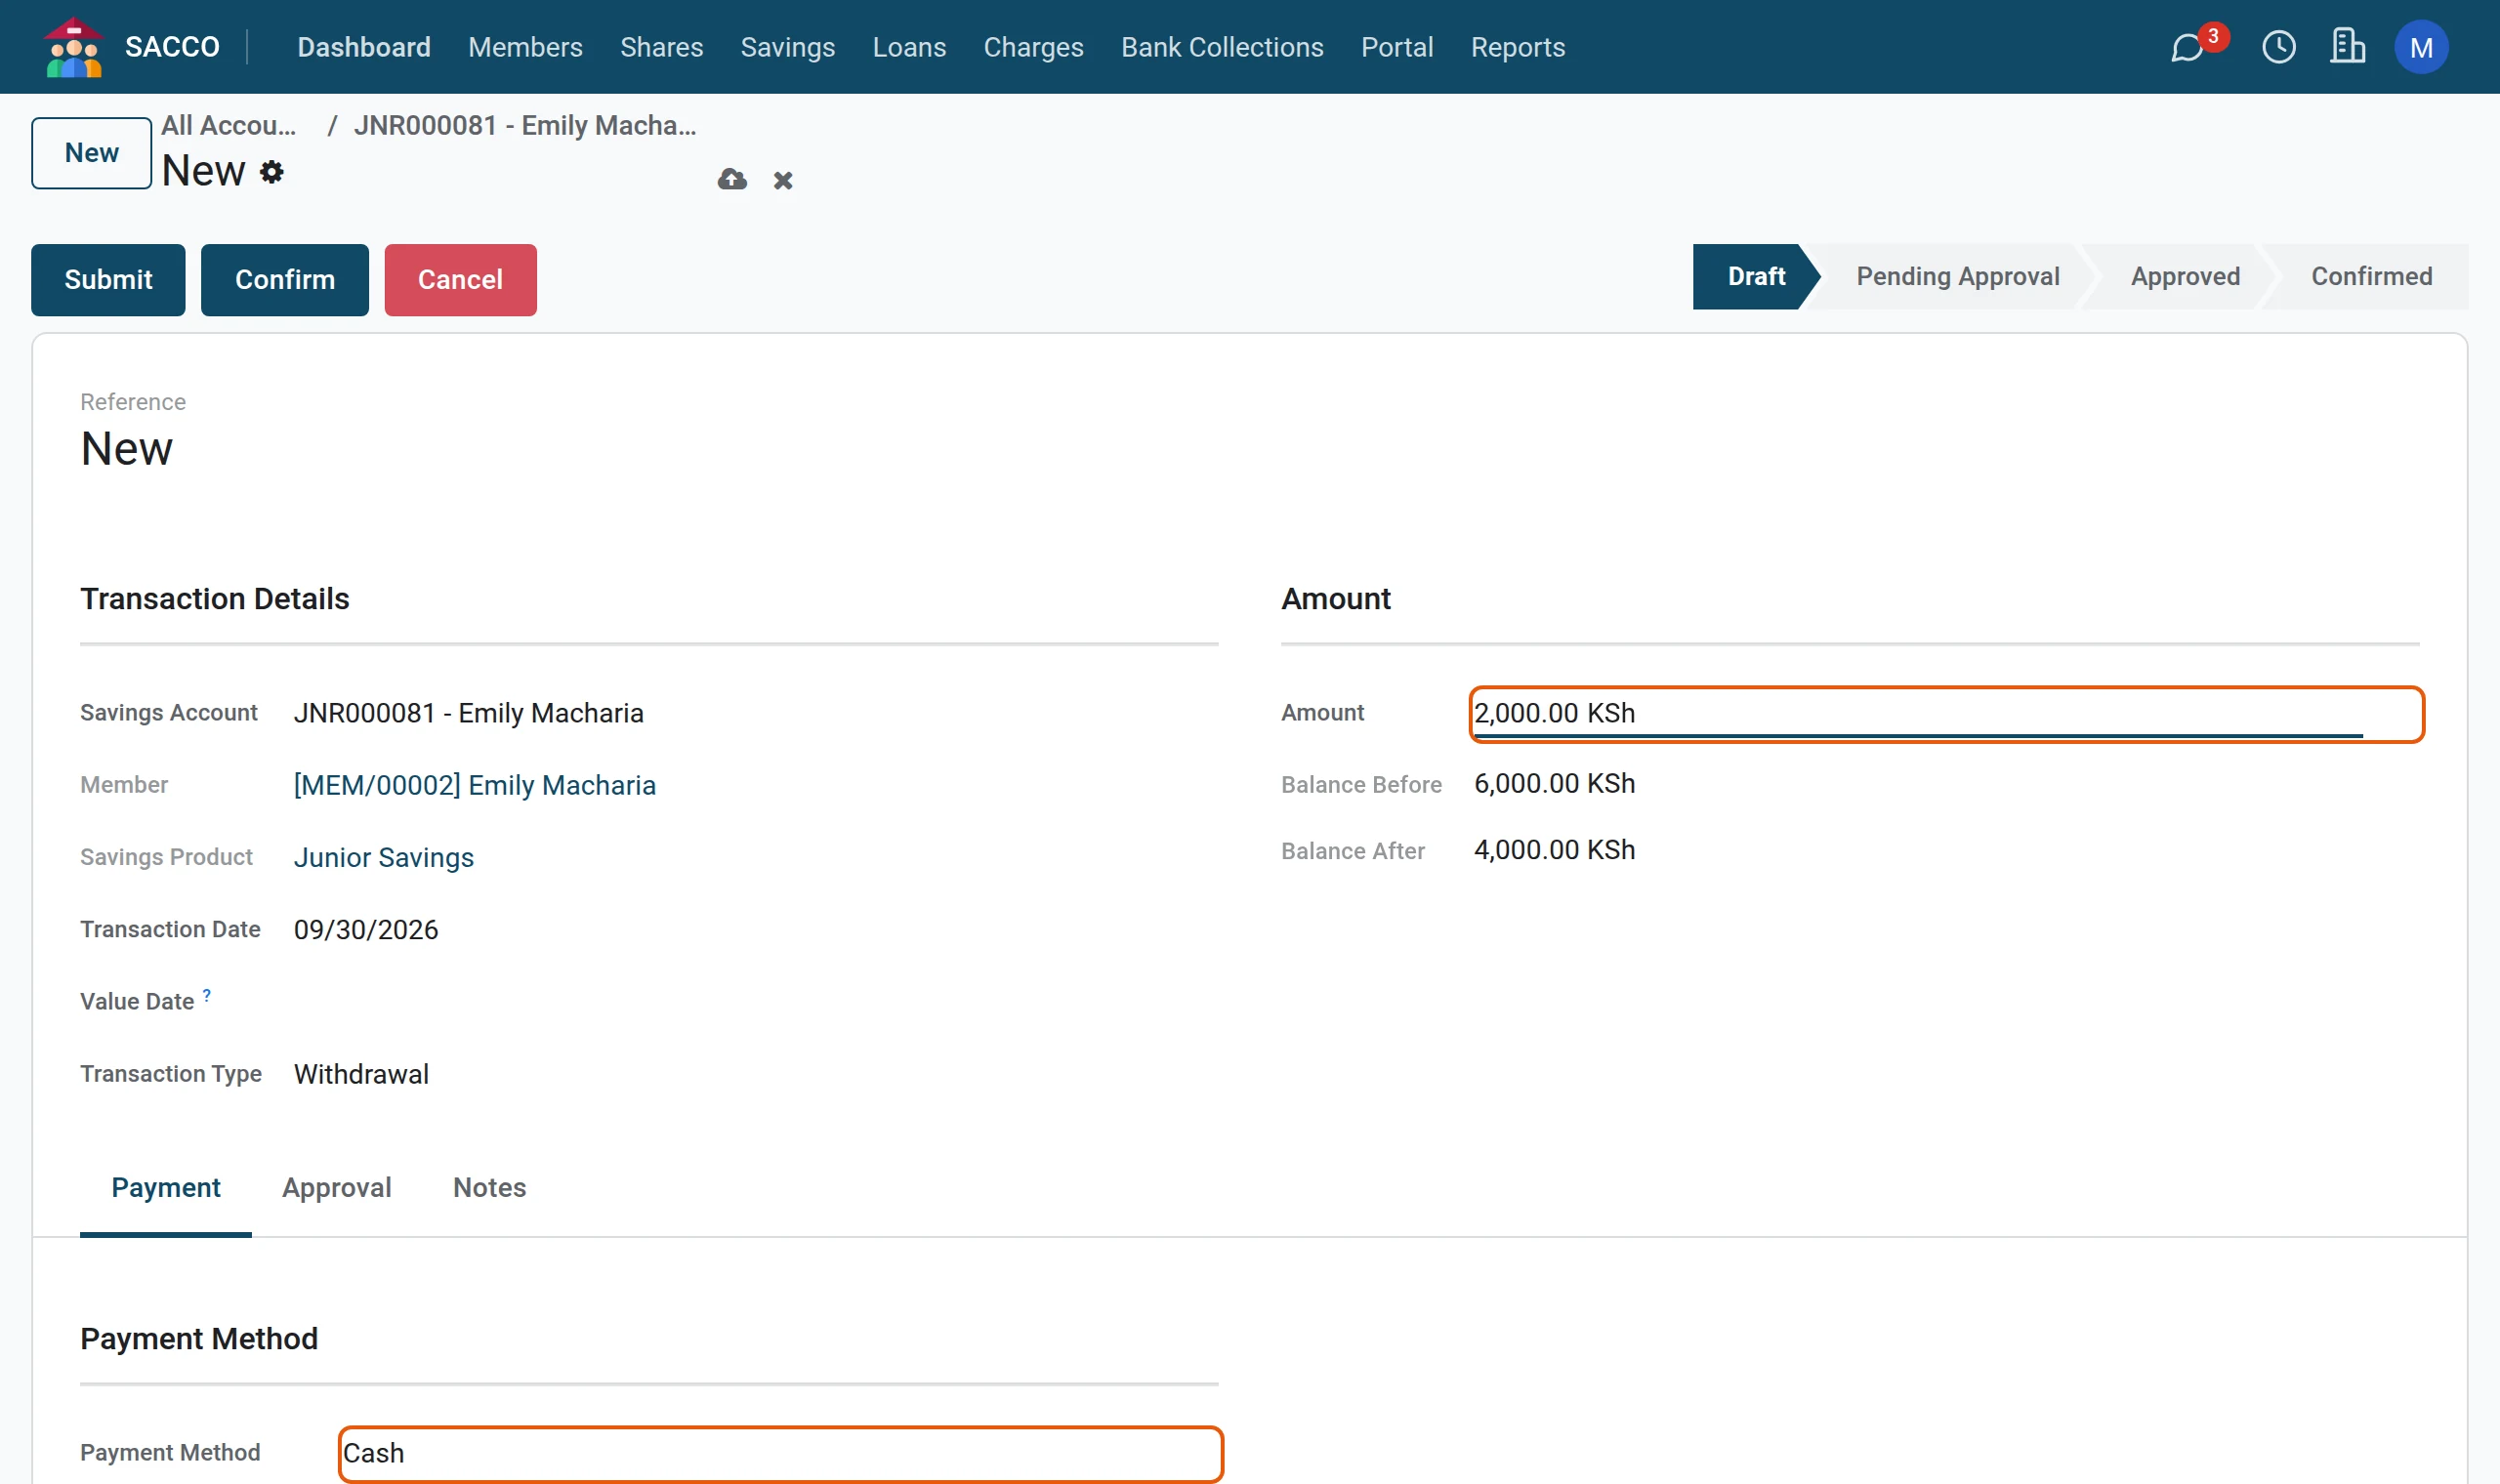The image size is (2500, 1484).
Task: Go to JNR000081 Emily Macharia breadcrumb
Action: (x=525, y=125)
